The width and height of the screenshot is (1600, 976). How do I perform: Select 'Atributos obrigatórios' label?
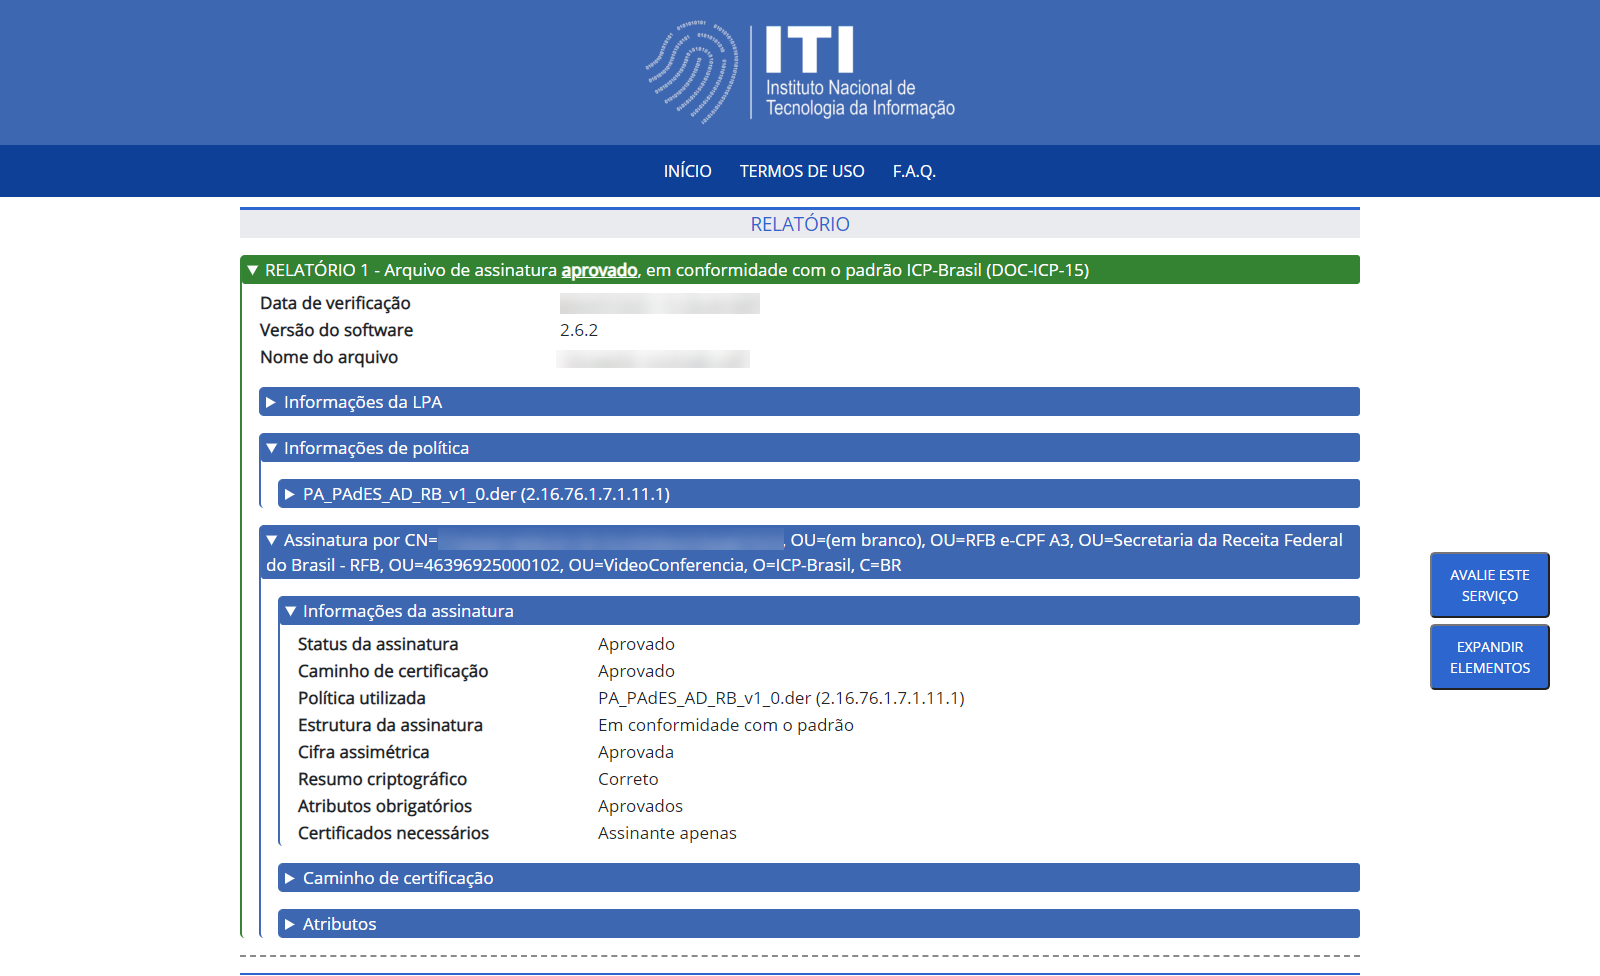point(385,806)
